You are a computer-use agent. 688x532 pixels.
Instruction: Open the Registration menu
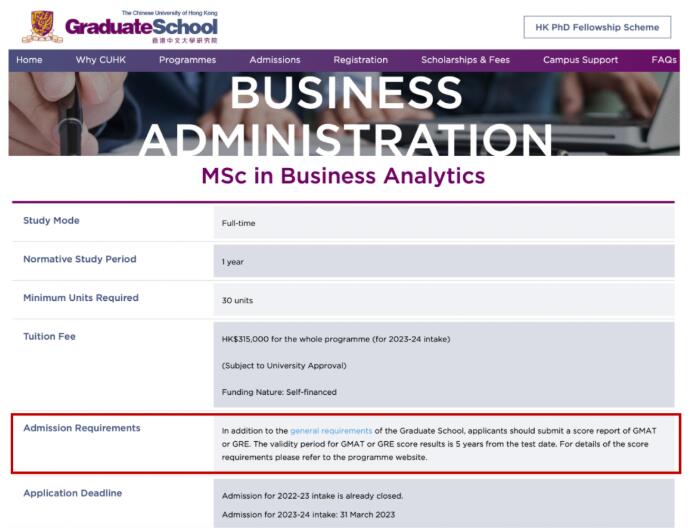(x=360, y=60)
